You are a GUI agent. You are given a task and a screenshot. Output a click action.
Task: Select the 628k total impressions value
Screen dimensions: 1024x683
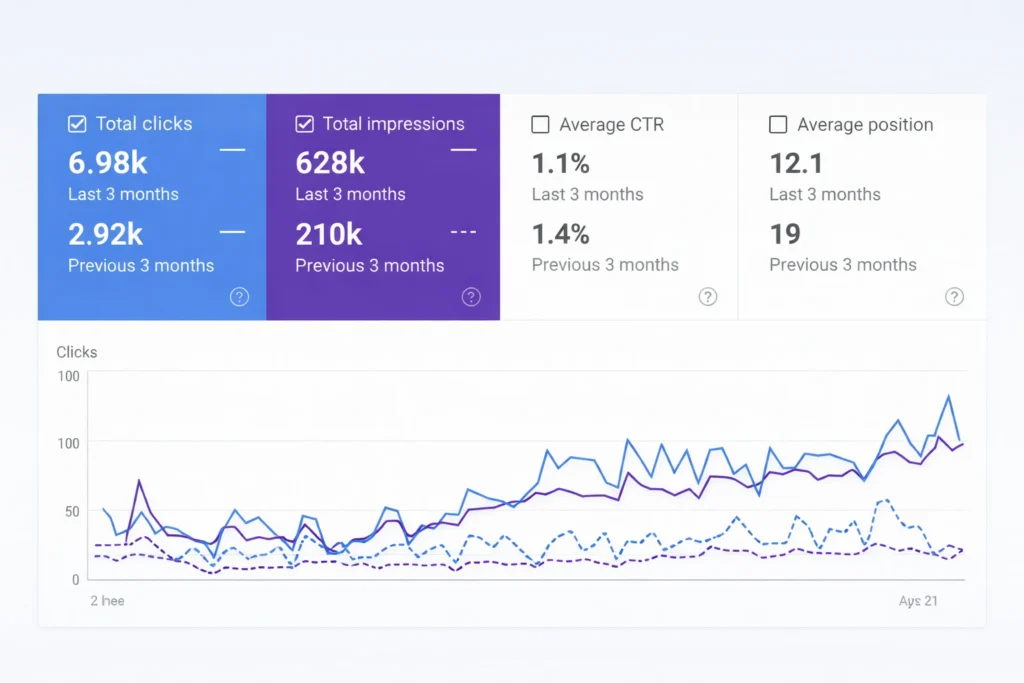click(x=330, y=162)
